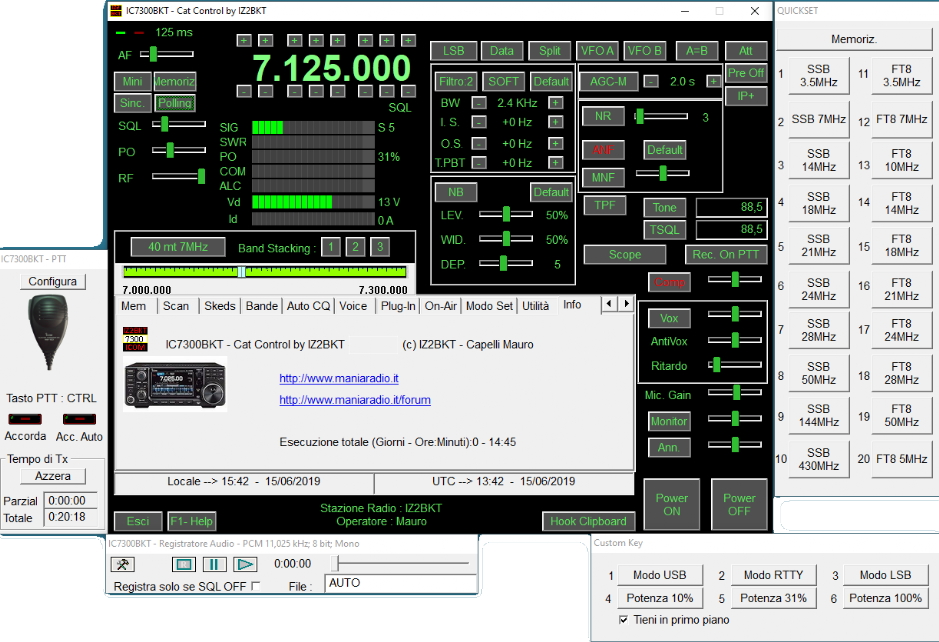Click the Potenza 100% custom key
Viewport: 939px width, 642px height.
coord(885,598)
